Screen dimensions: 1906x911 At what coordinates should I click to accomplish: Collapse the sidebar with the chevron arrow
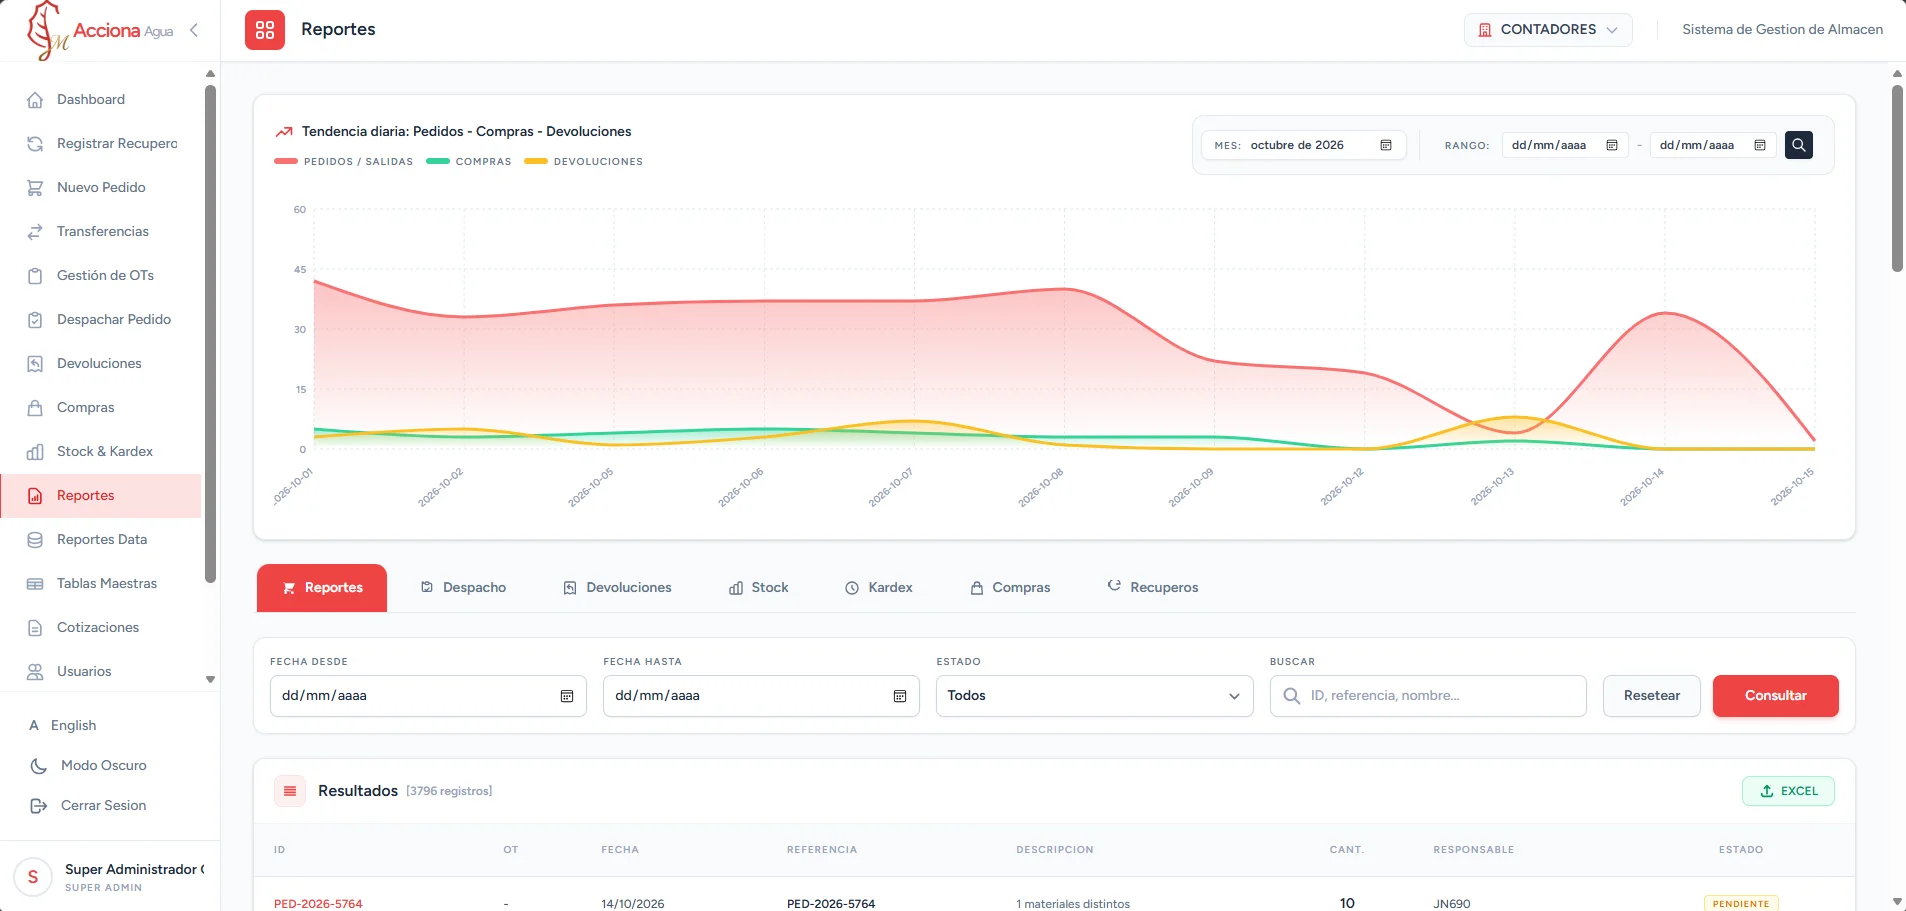pyautogui.click(x=194, y=30)
